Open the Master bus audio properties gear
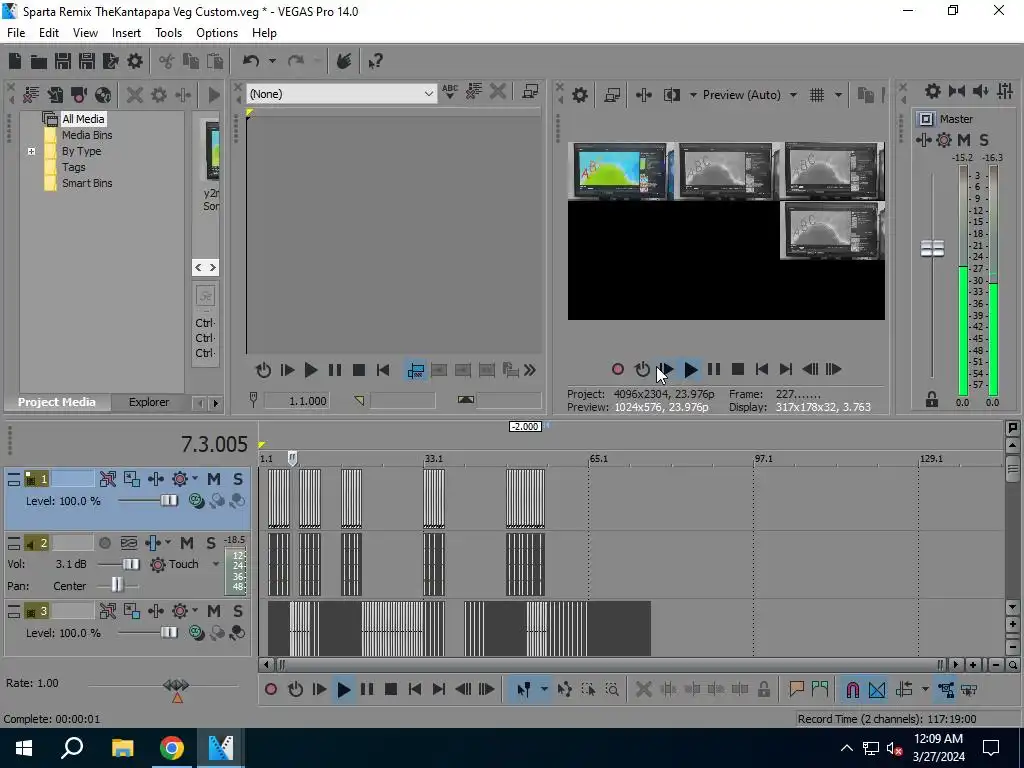 (x=933, y=91)
